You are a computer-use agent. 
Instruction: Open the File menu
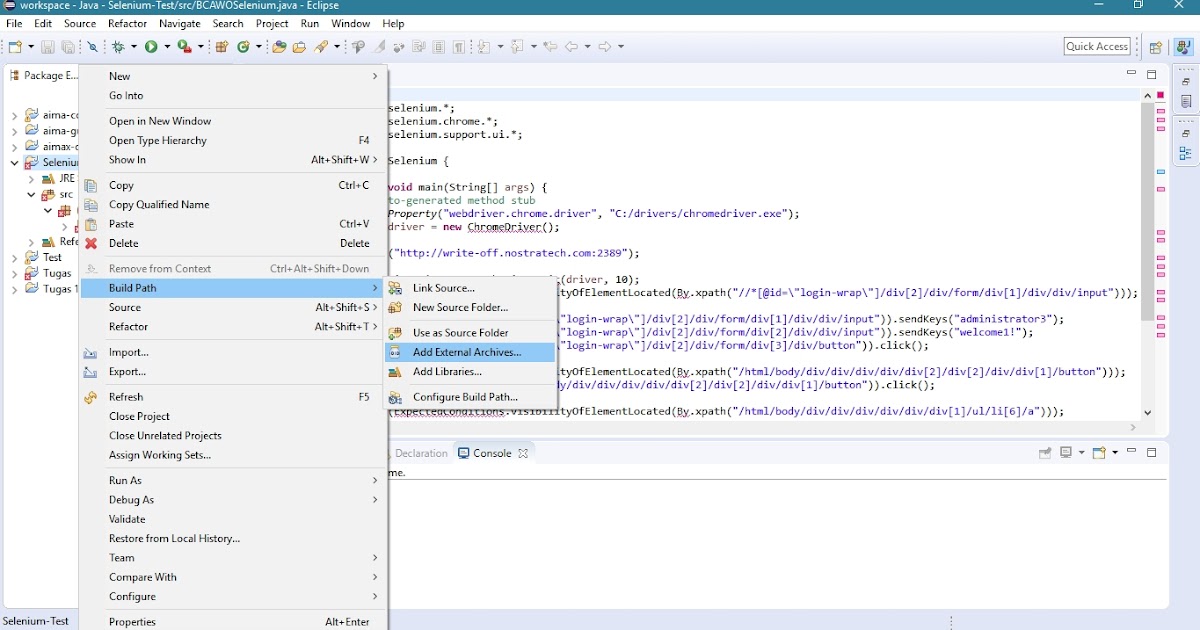[15, 23]
